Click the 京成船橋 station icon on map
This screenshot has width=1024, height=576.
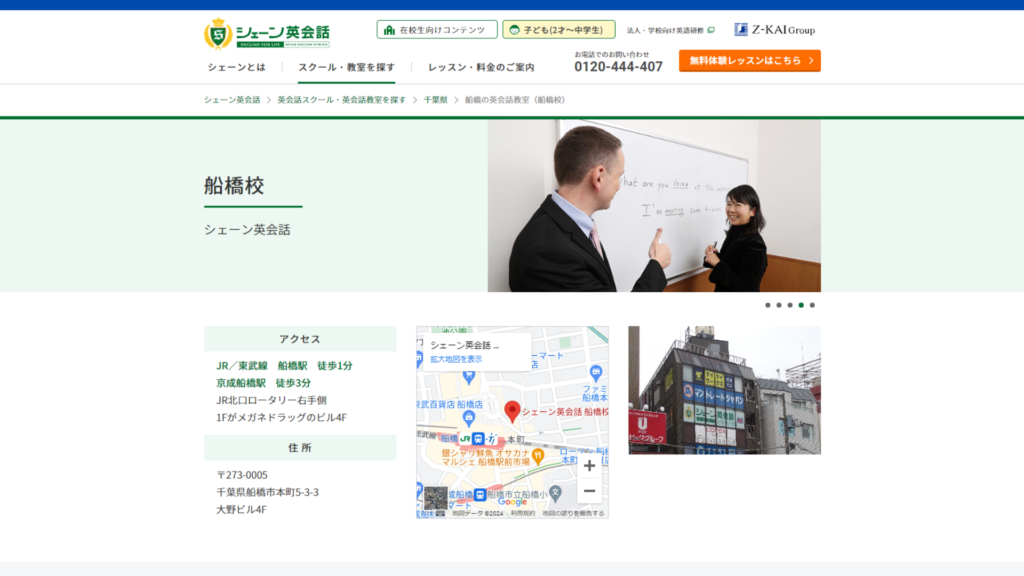(x=480, y=495)
